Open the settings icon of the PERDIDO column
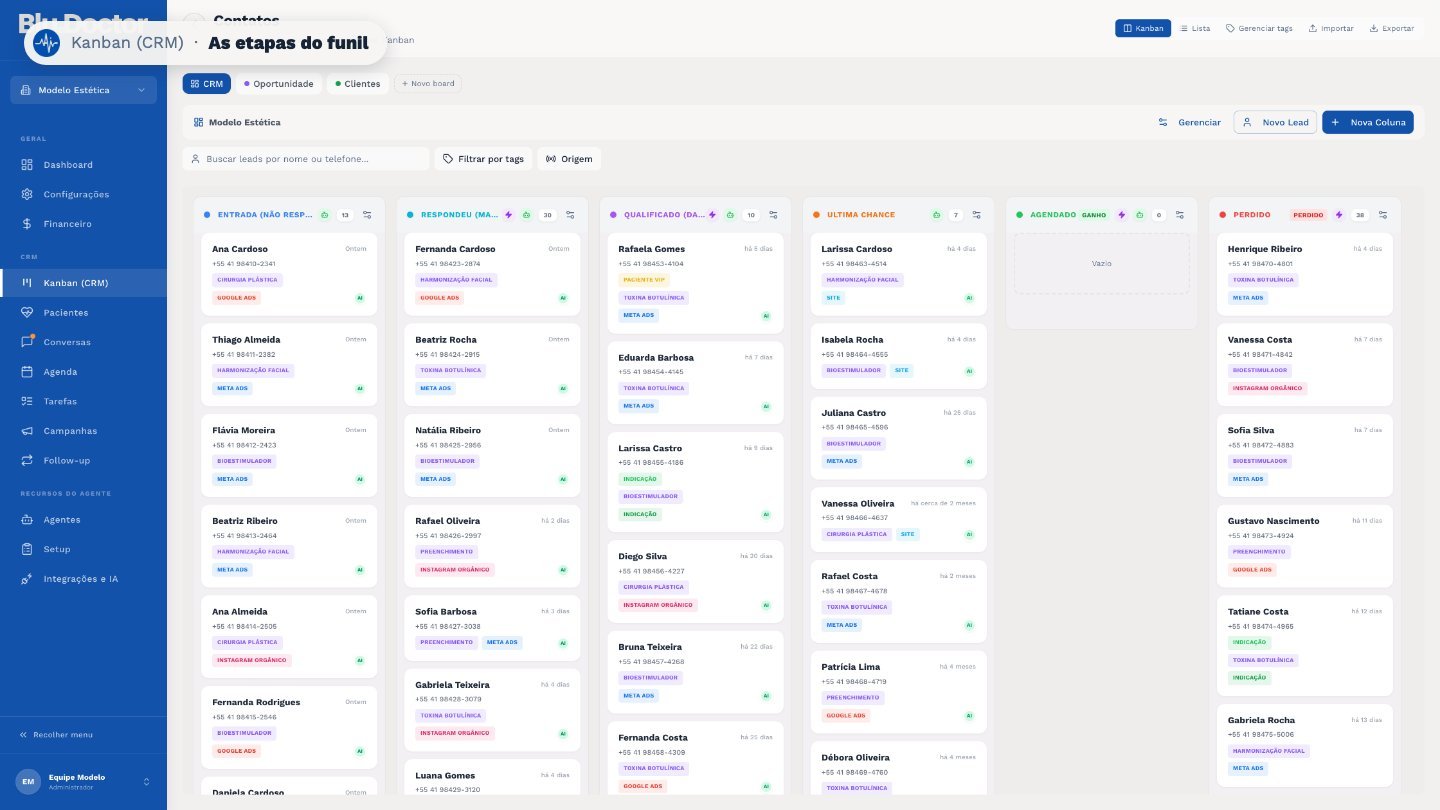 (x=1383, y=215)
